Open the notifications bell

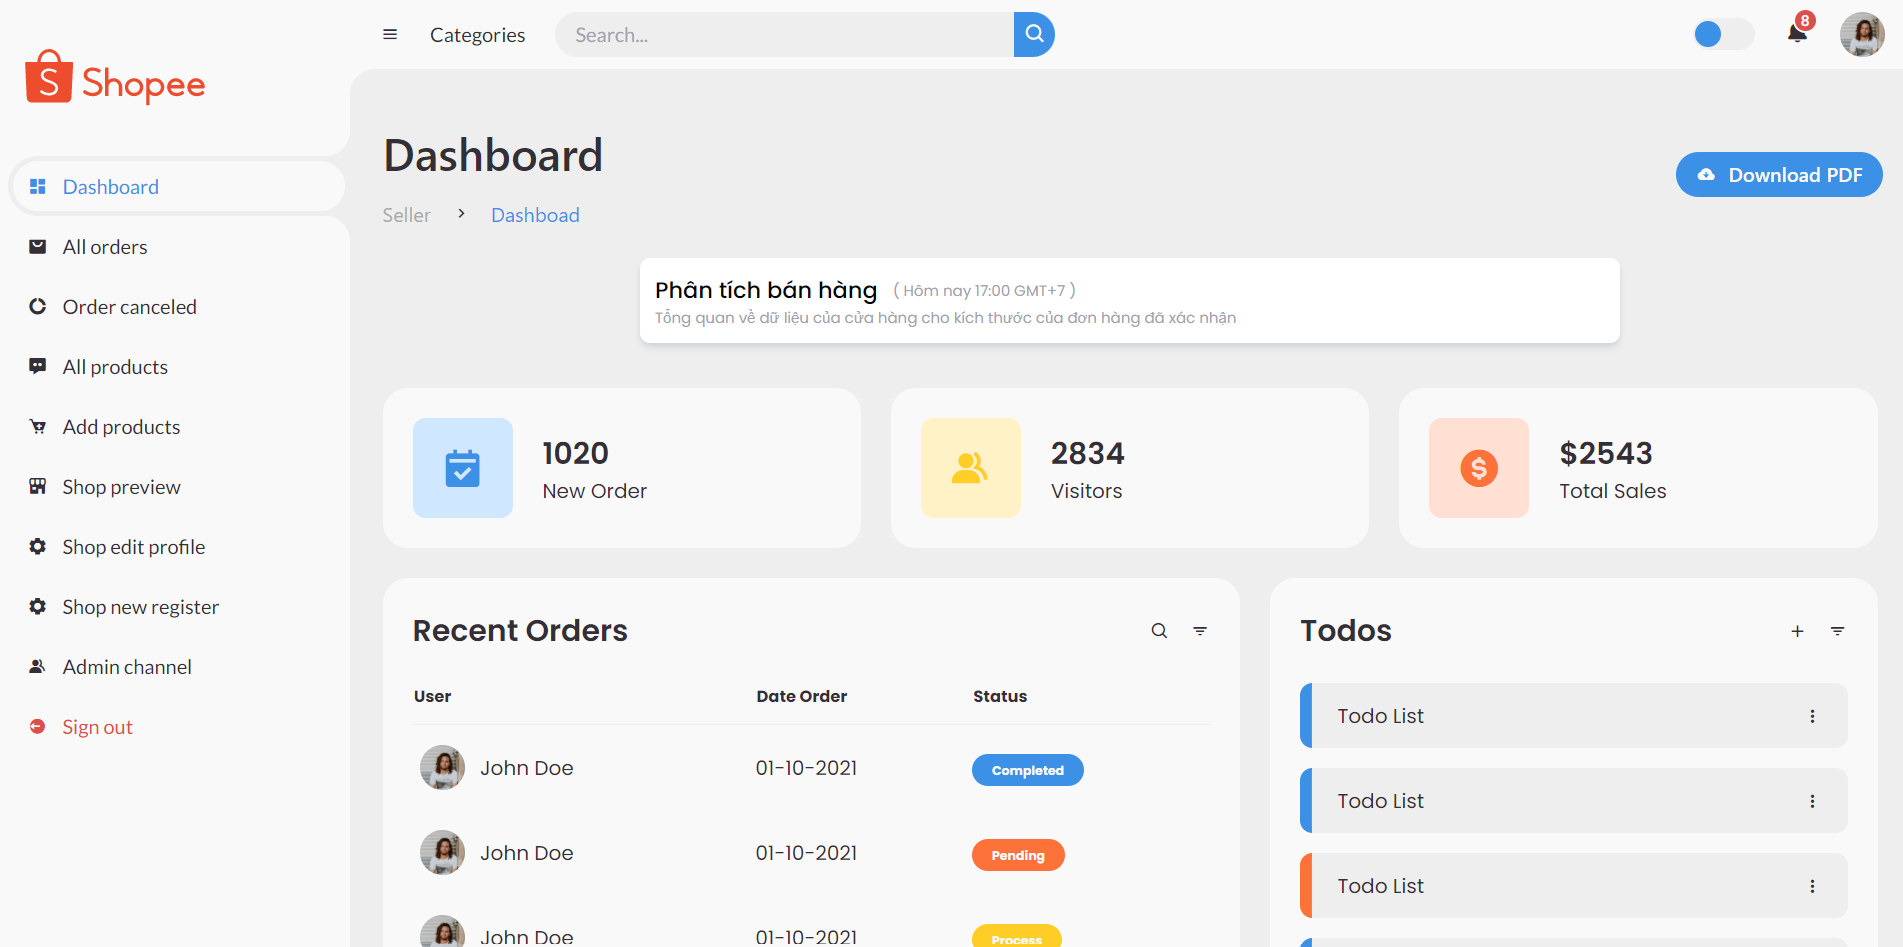coord(1797,34)
